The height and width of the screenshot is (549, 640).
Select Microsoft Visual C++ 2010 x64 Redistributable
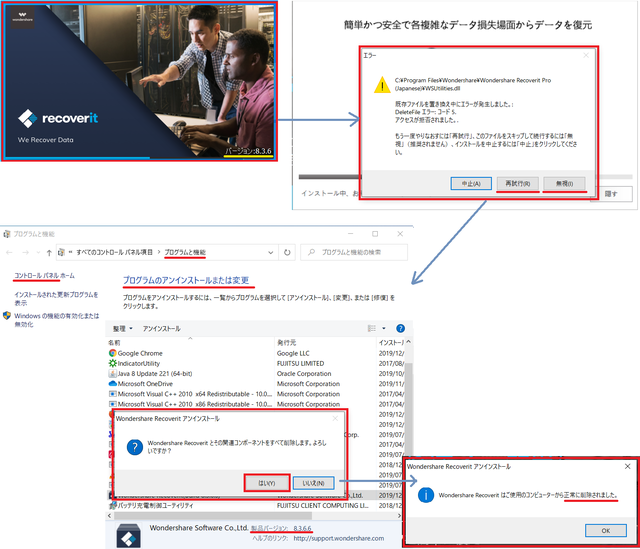pos(195,394)
